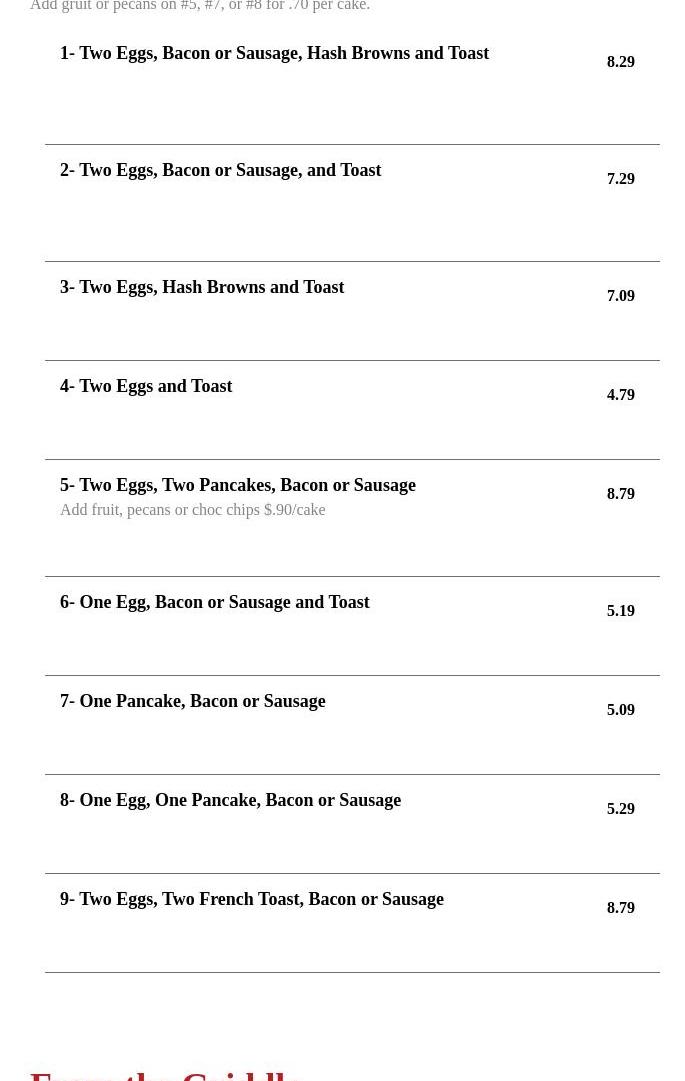
Task: Click the 5.09 price
Action: tap(620, 710)
